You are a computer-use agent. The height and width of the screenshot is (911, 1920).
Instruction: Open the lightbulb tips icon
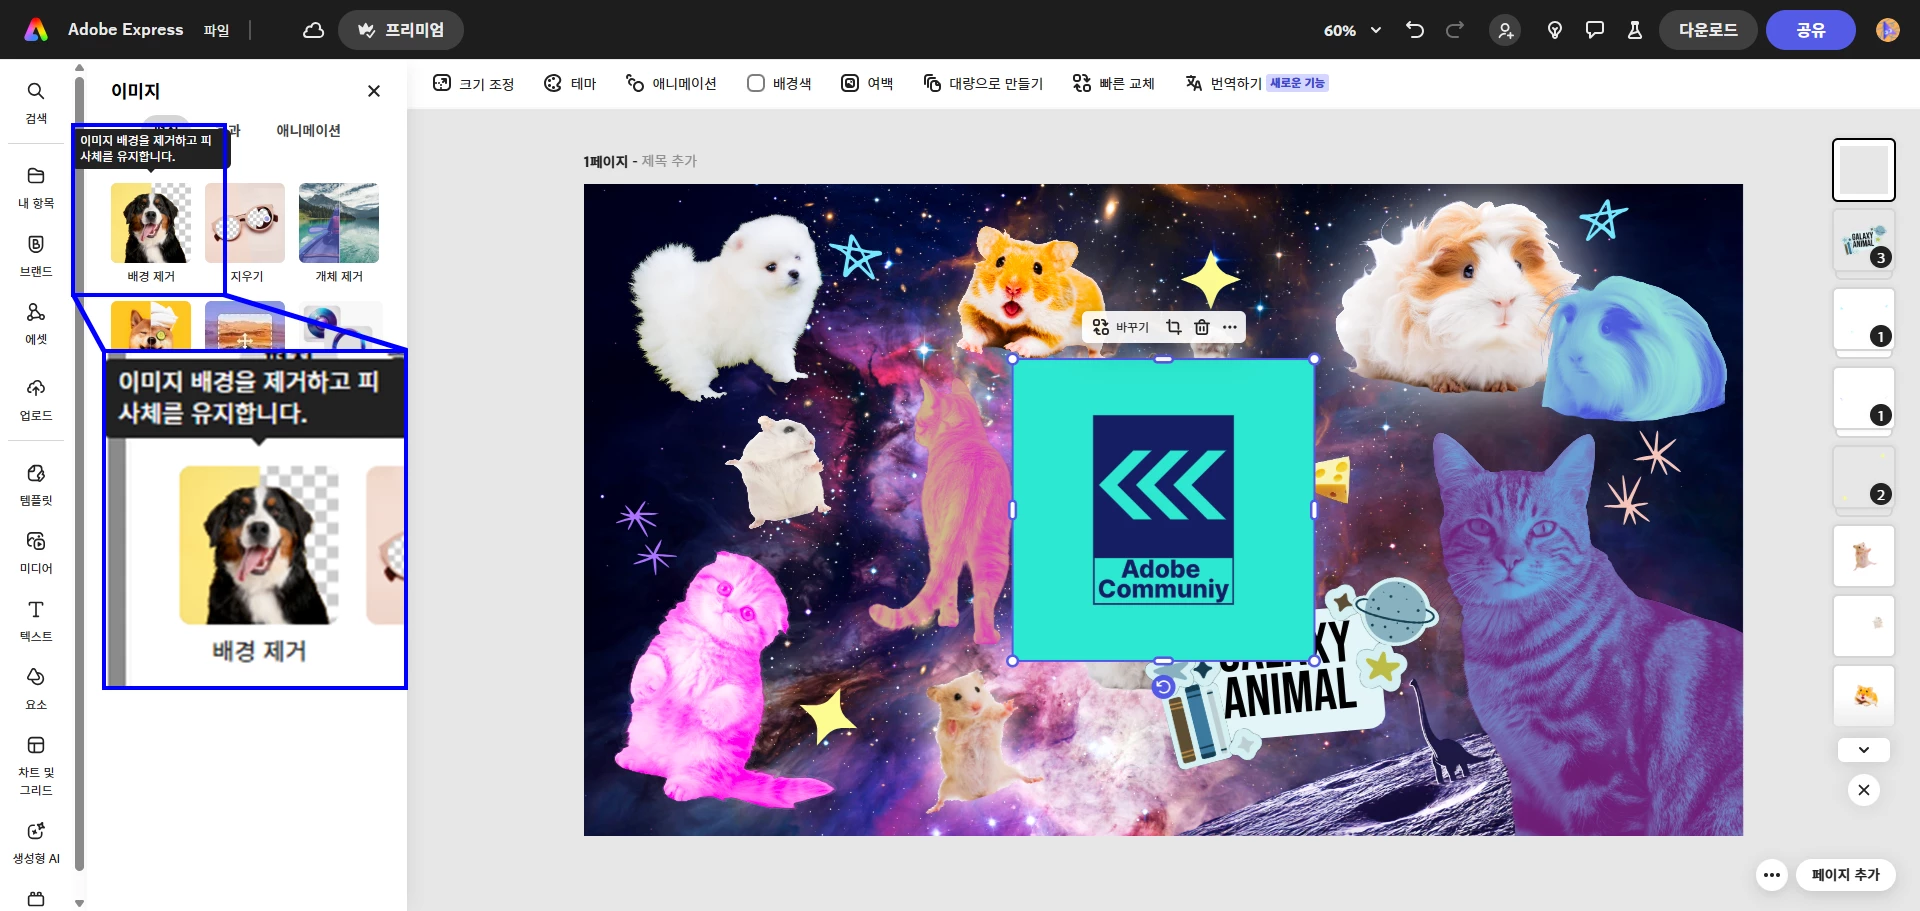[1555, 30]
